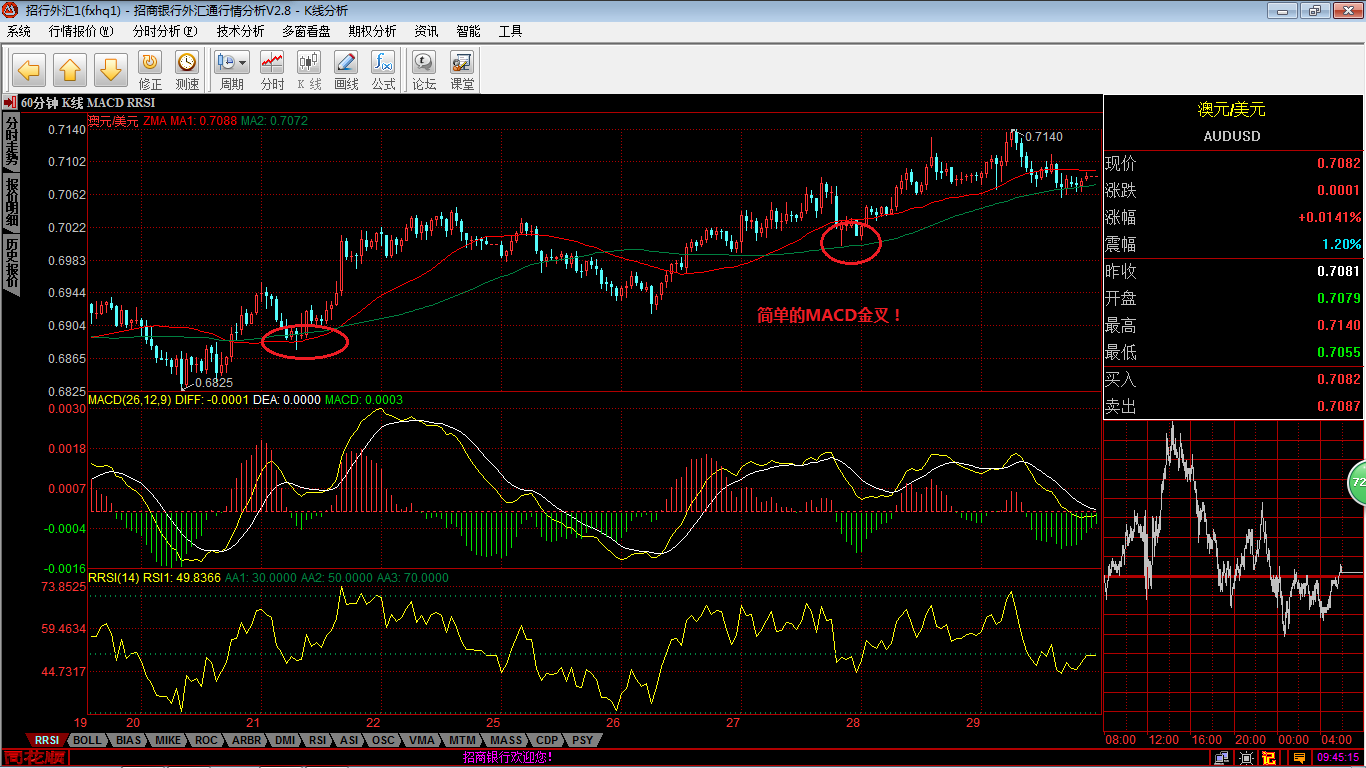Click the MACD(26,12,9) indicator label
This screenshot has width=1366, height=768.
click(130, 399)
